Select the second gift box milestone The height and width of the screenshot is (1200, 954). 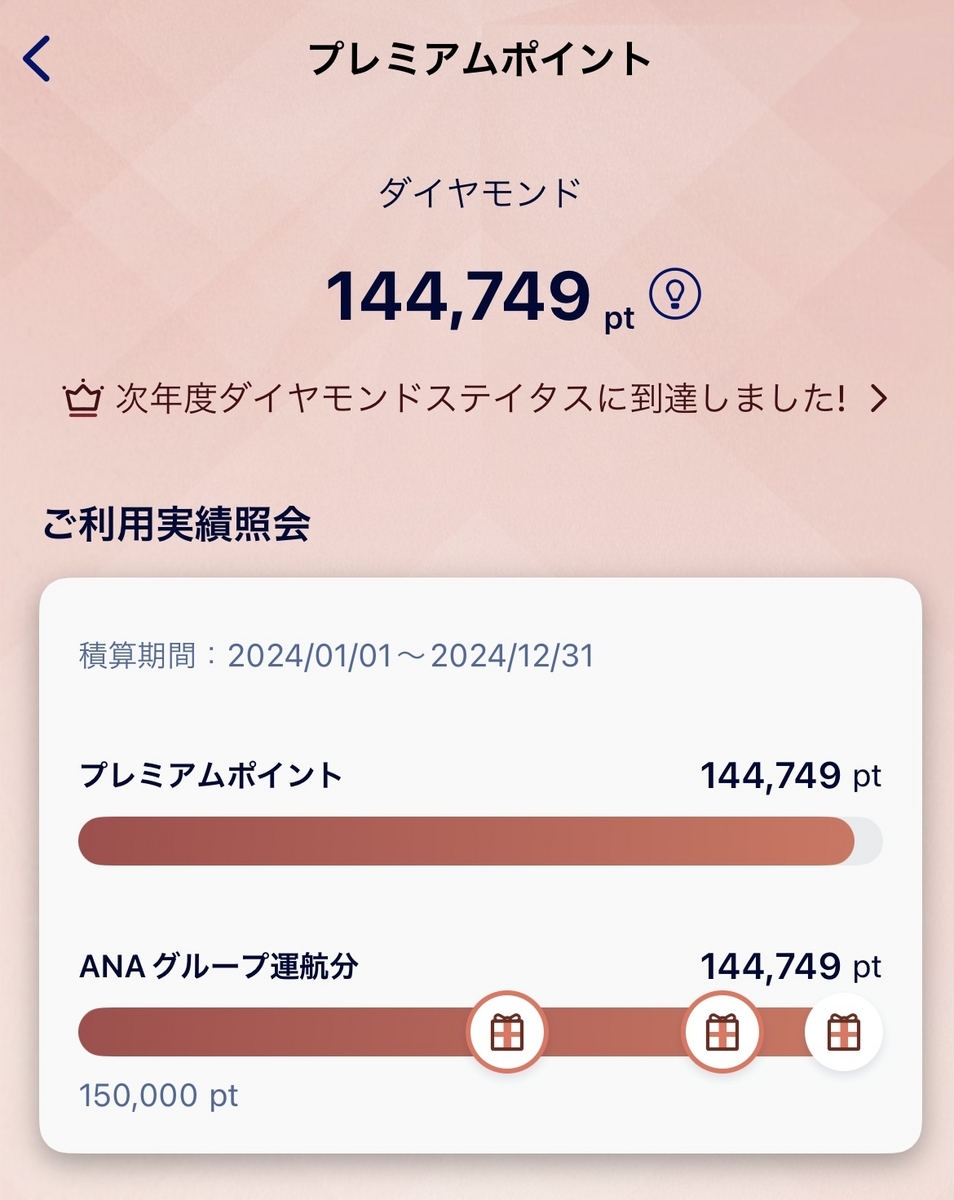click(x=722, y=1031)
